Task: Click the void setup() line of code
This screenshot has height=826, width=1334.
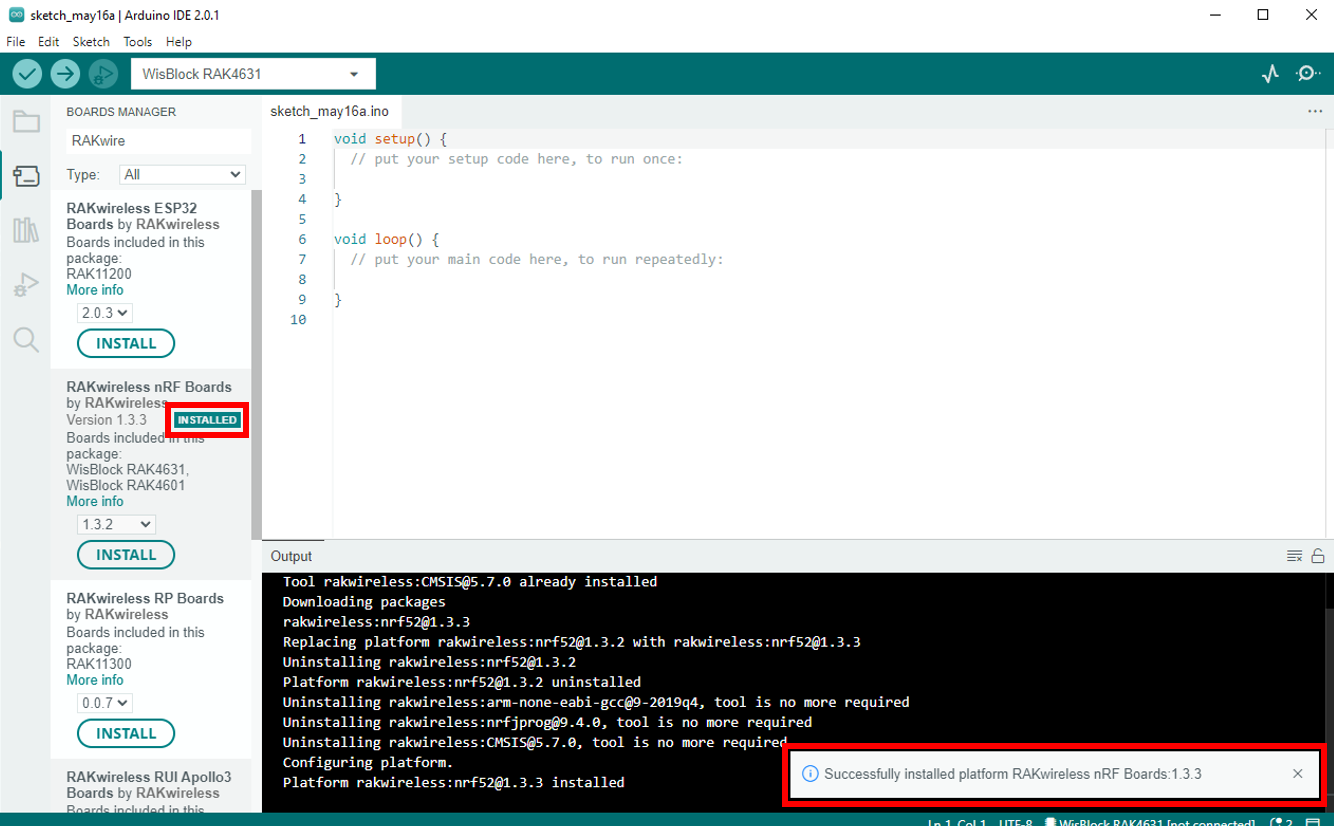Action: point(391,139)
